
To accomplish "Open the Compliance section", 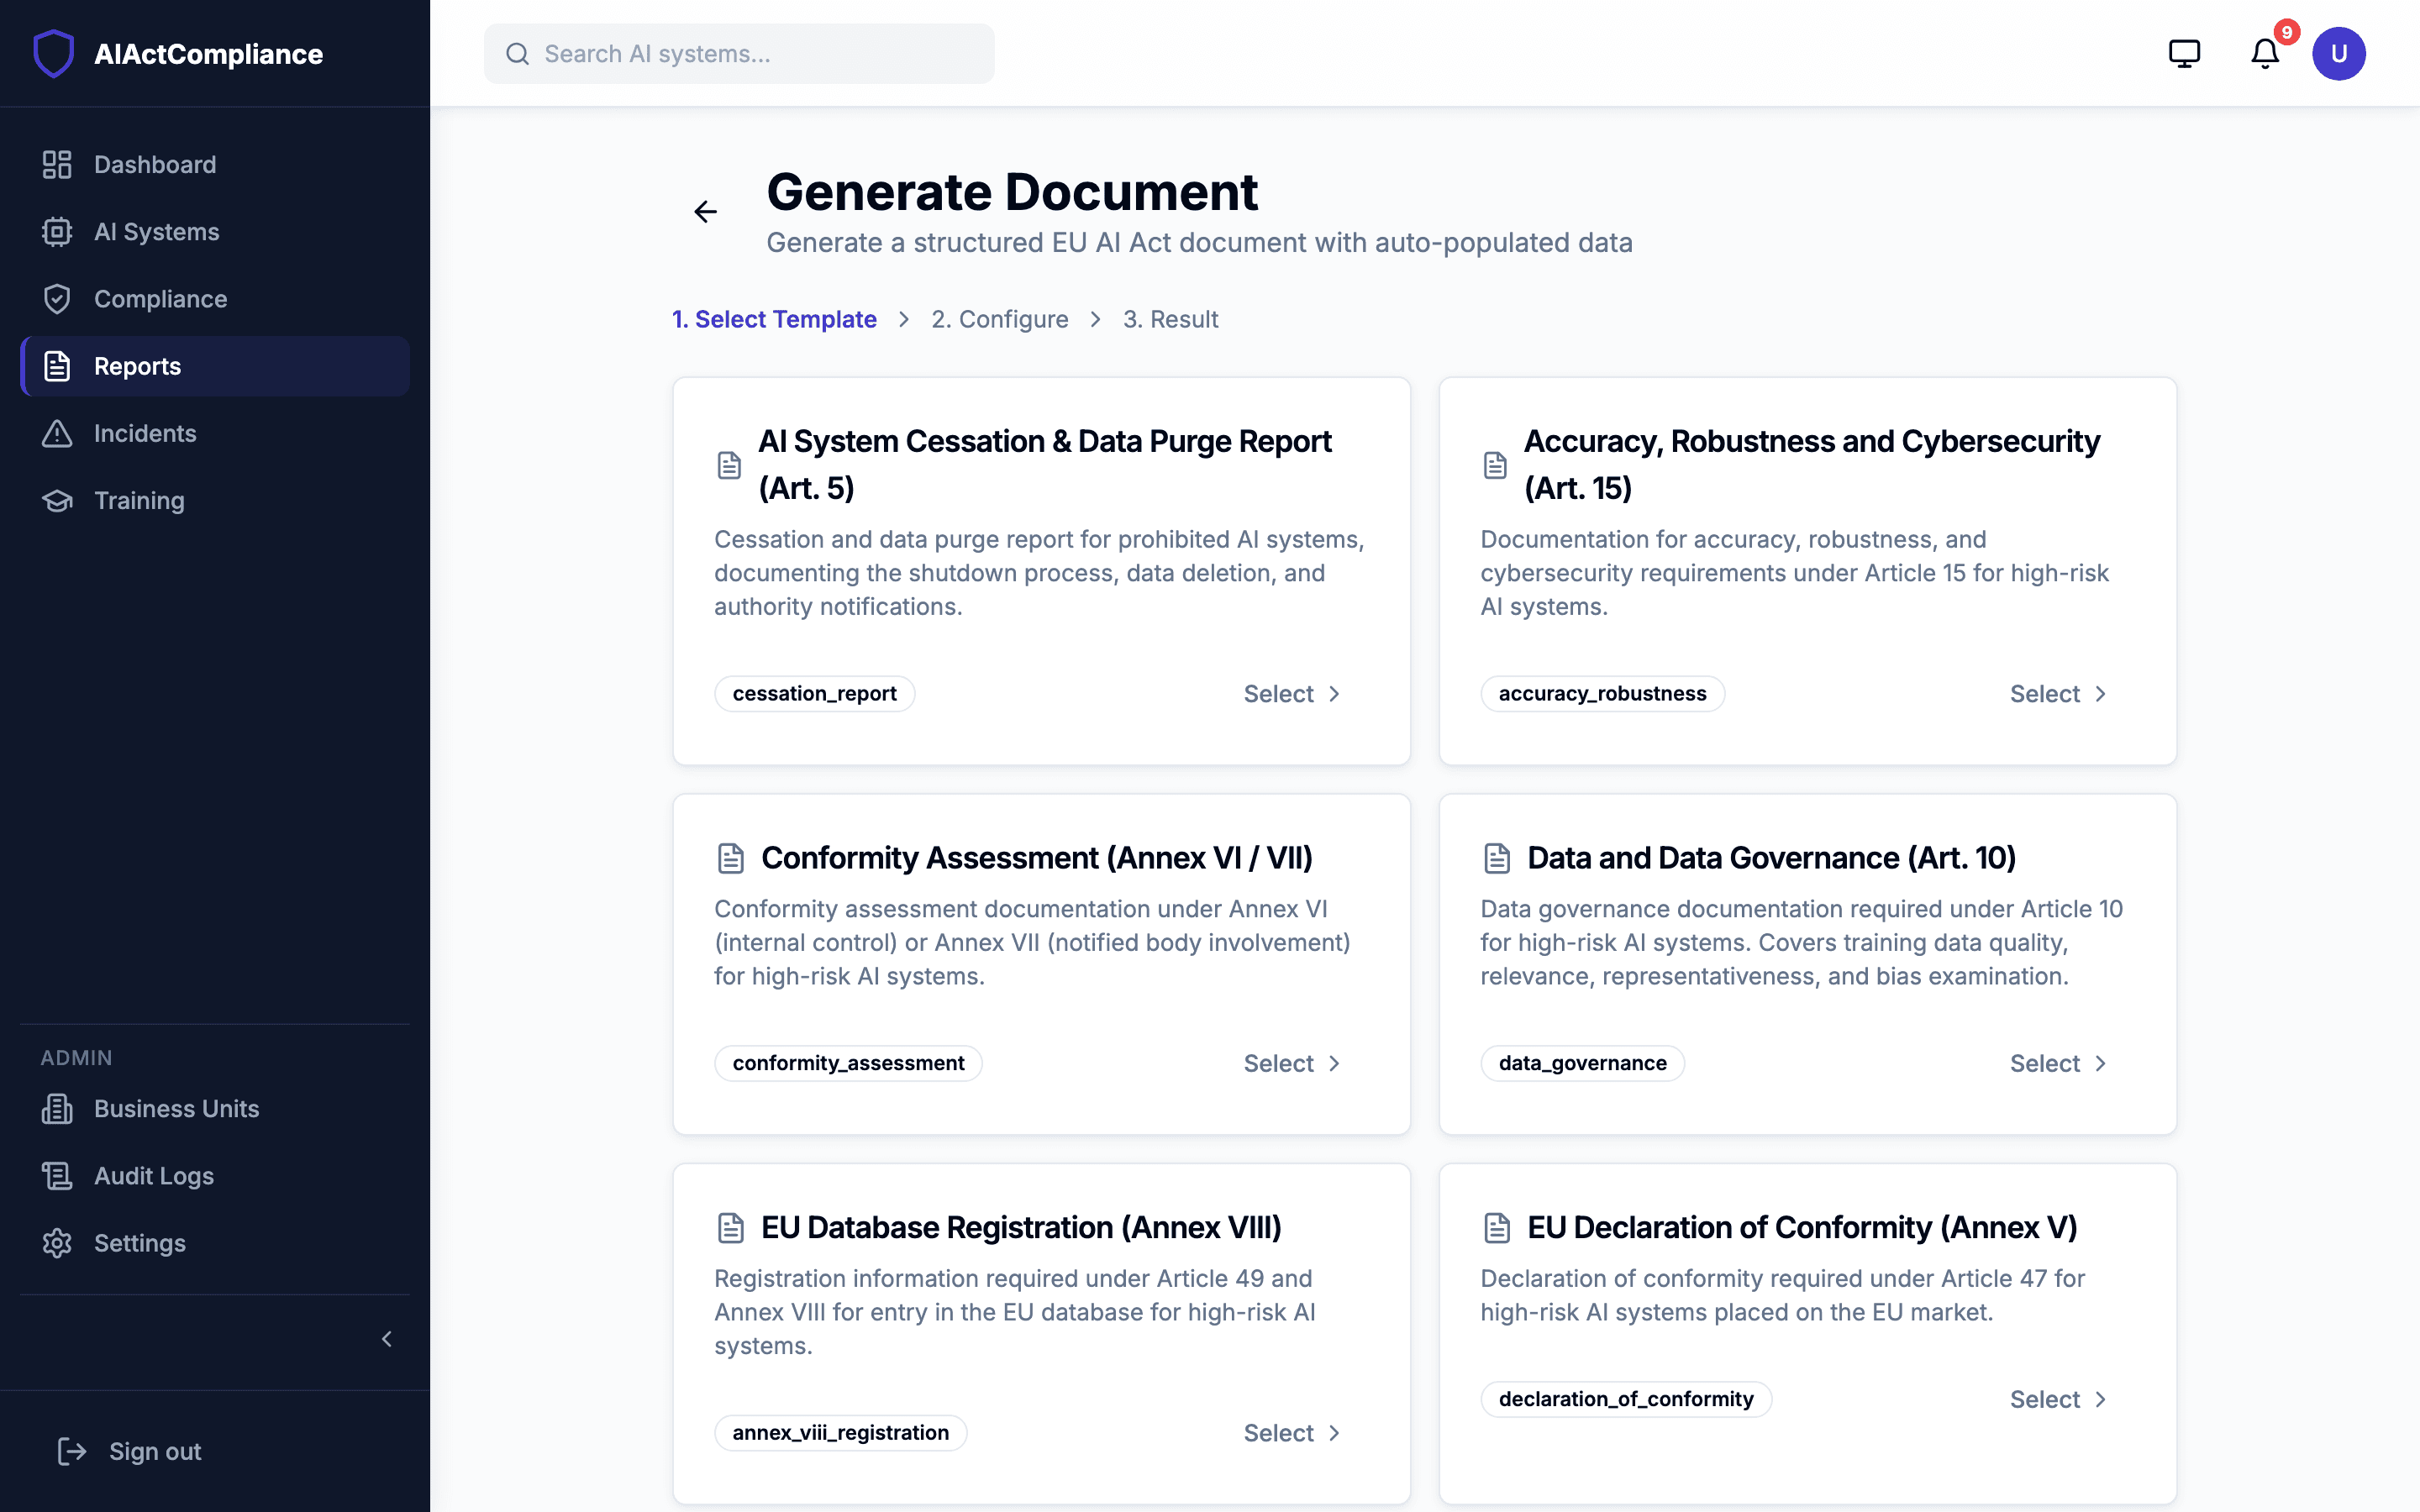I will tap(160, 298).
